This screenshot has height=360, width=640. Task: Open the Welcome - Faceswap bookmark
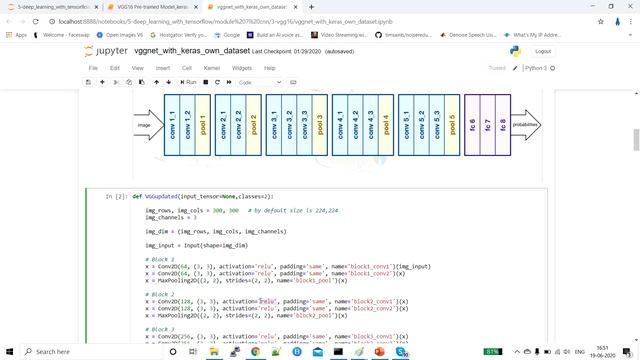pos(62,35)
